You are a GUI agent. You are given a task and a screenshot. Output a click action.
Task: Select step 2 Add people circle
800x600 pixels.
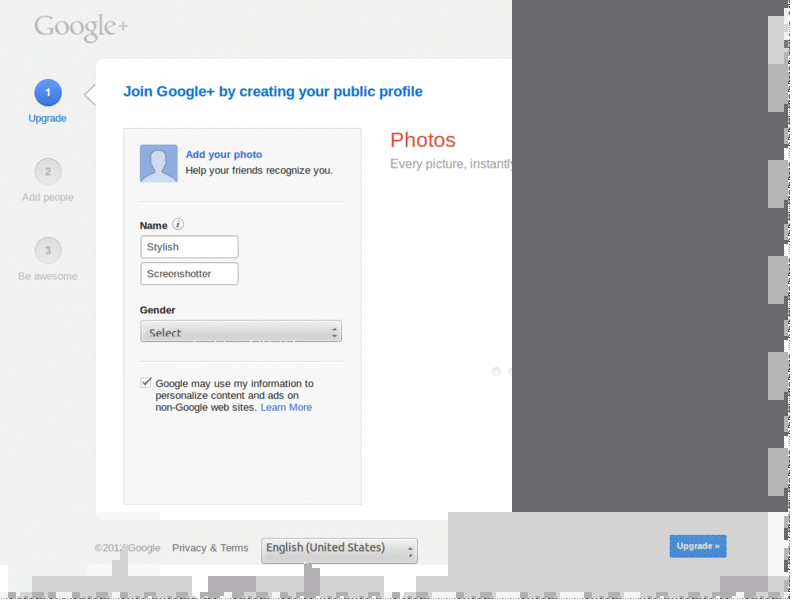pos(48,171)
